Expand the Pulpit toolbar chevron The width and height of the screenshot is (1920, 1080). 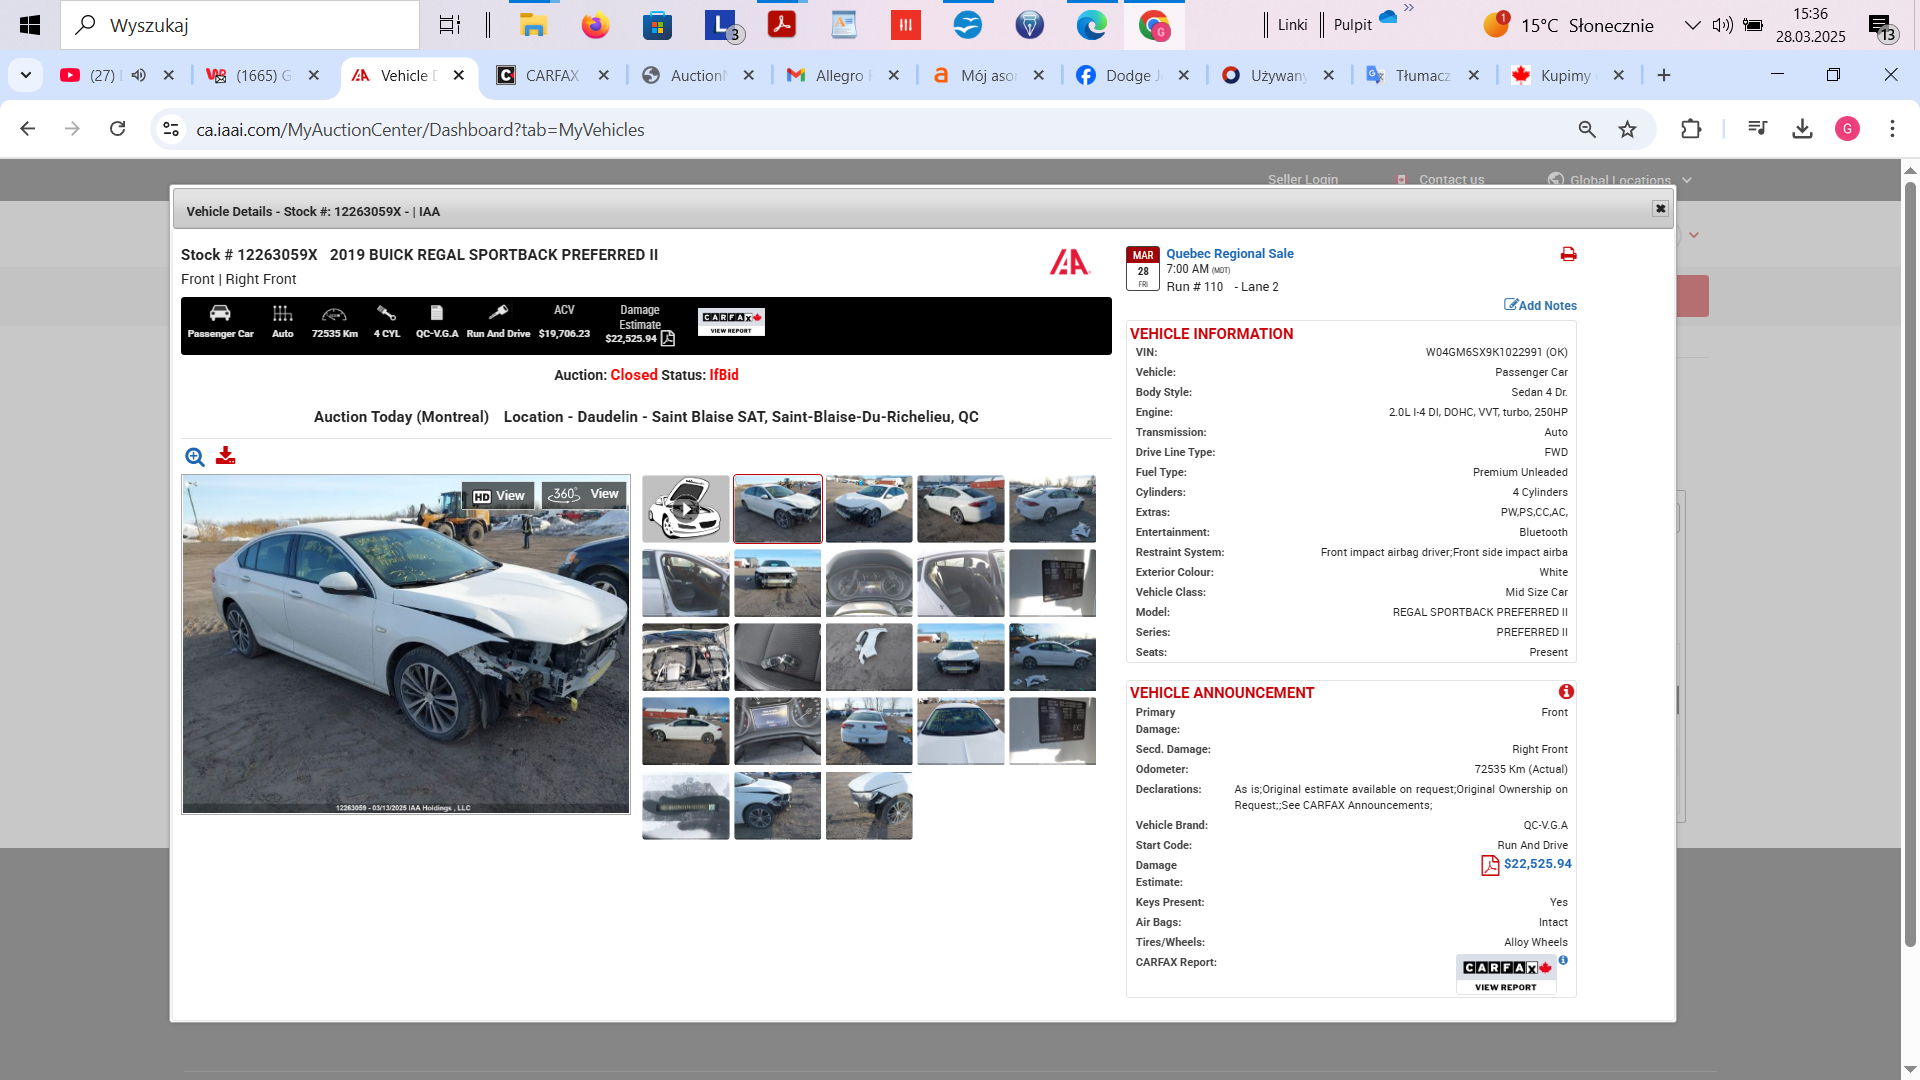pyautogui.click(x=1408, y=8)
